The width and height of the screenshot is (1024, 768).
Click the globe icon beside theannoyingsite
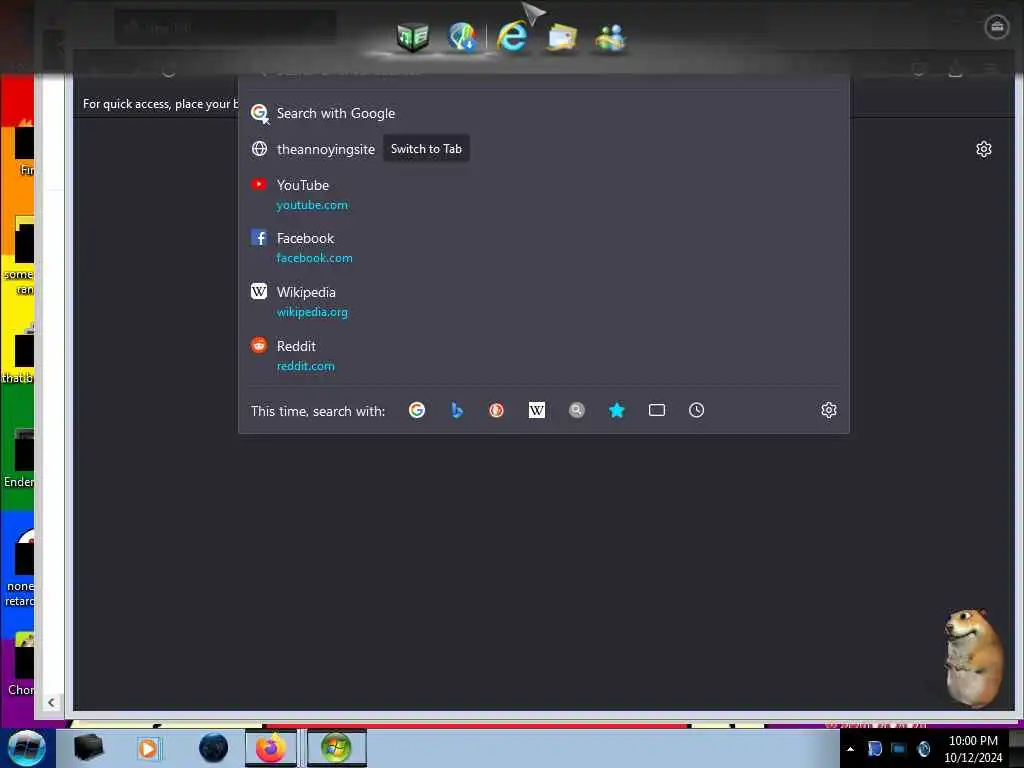259,149
